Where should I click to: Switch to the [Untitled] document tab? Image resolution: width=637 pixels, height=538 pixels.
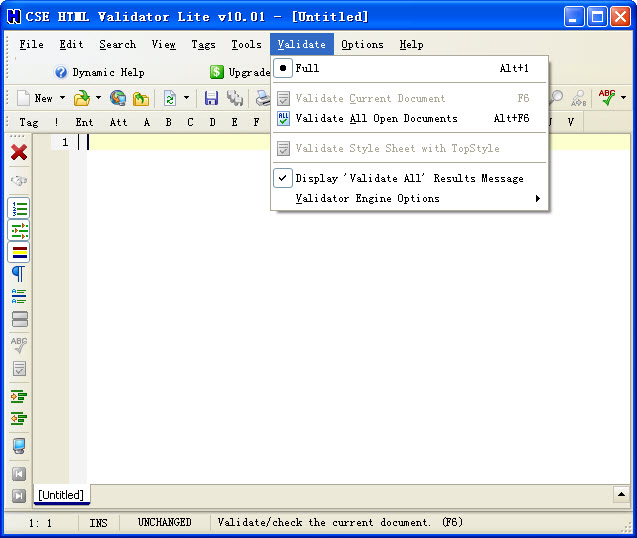tap(61, 495)
